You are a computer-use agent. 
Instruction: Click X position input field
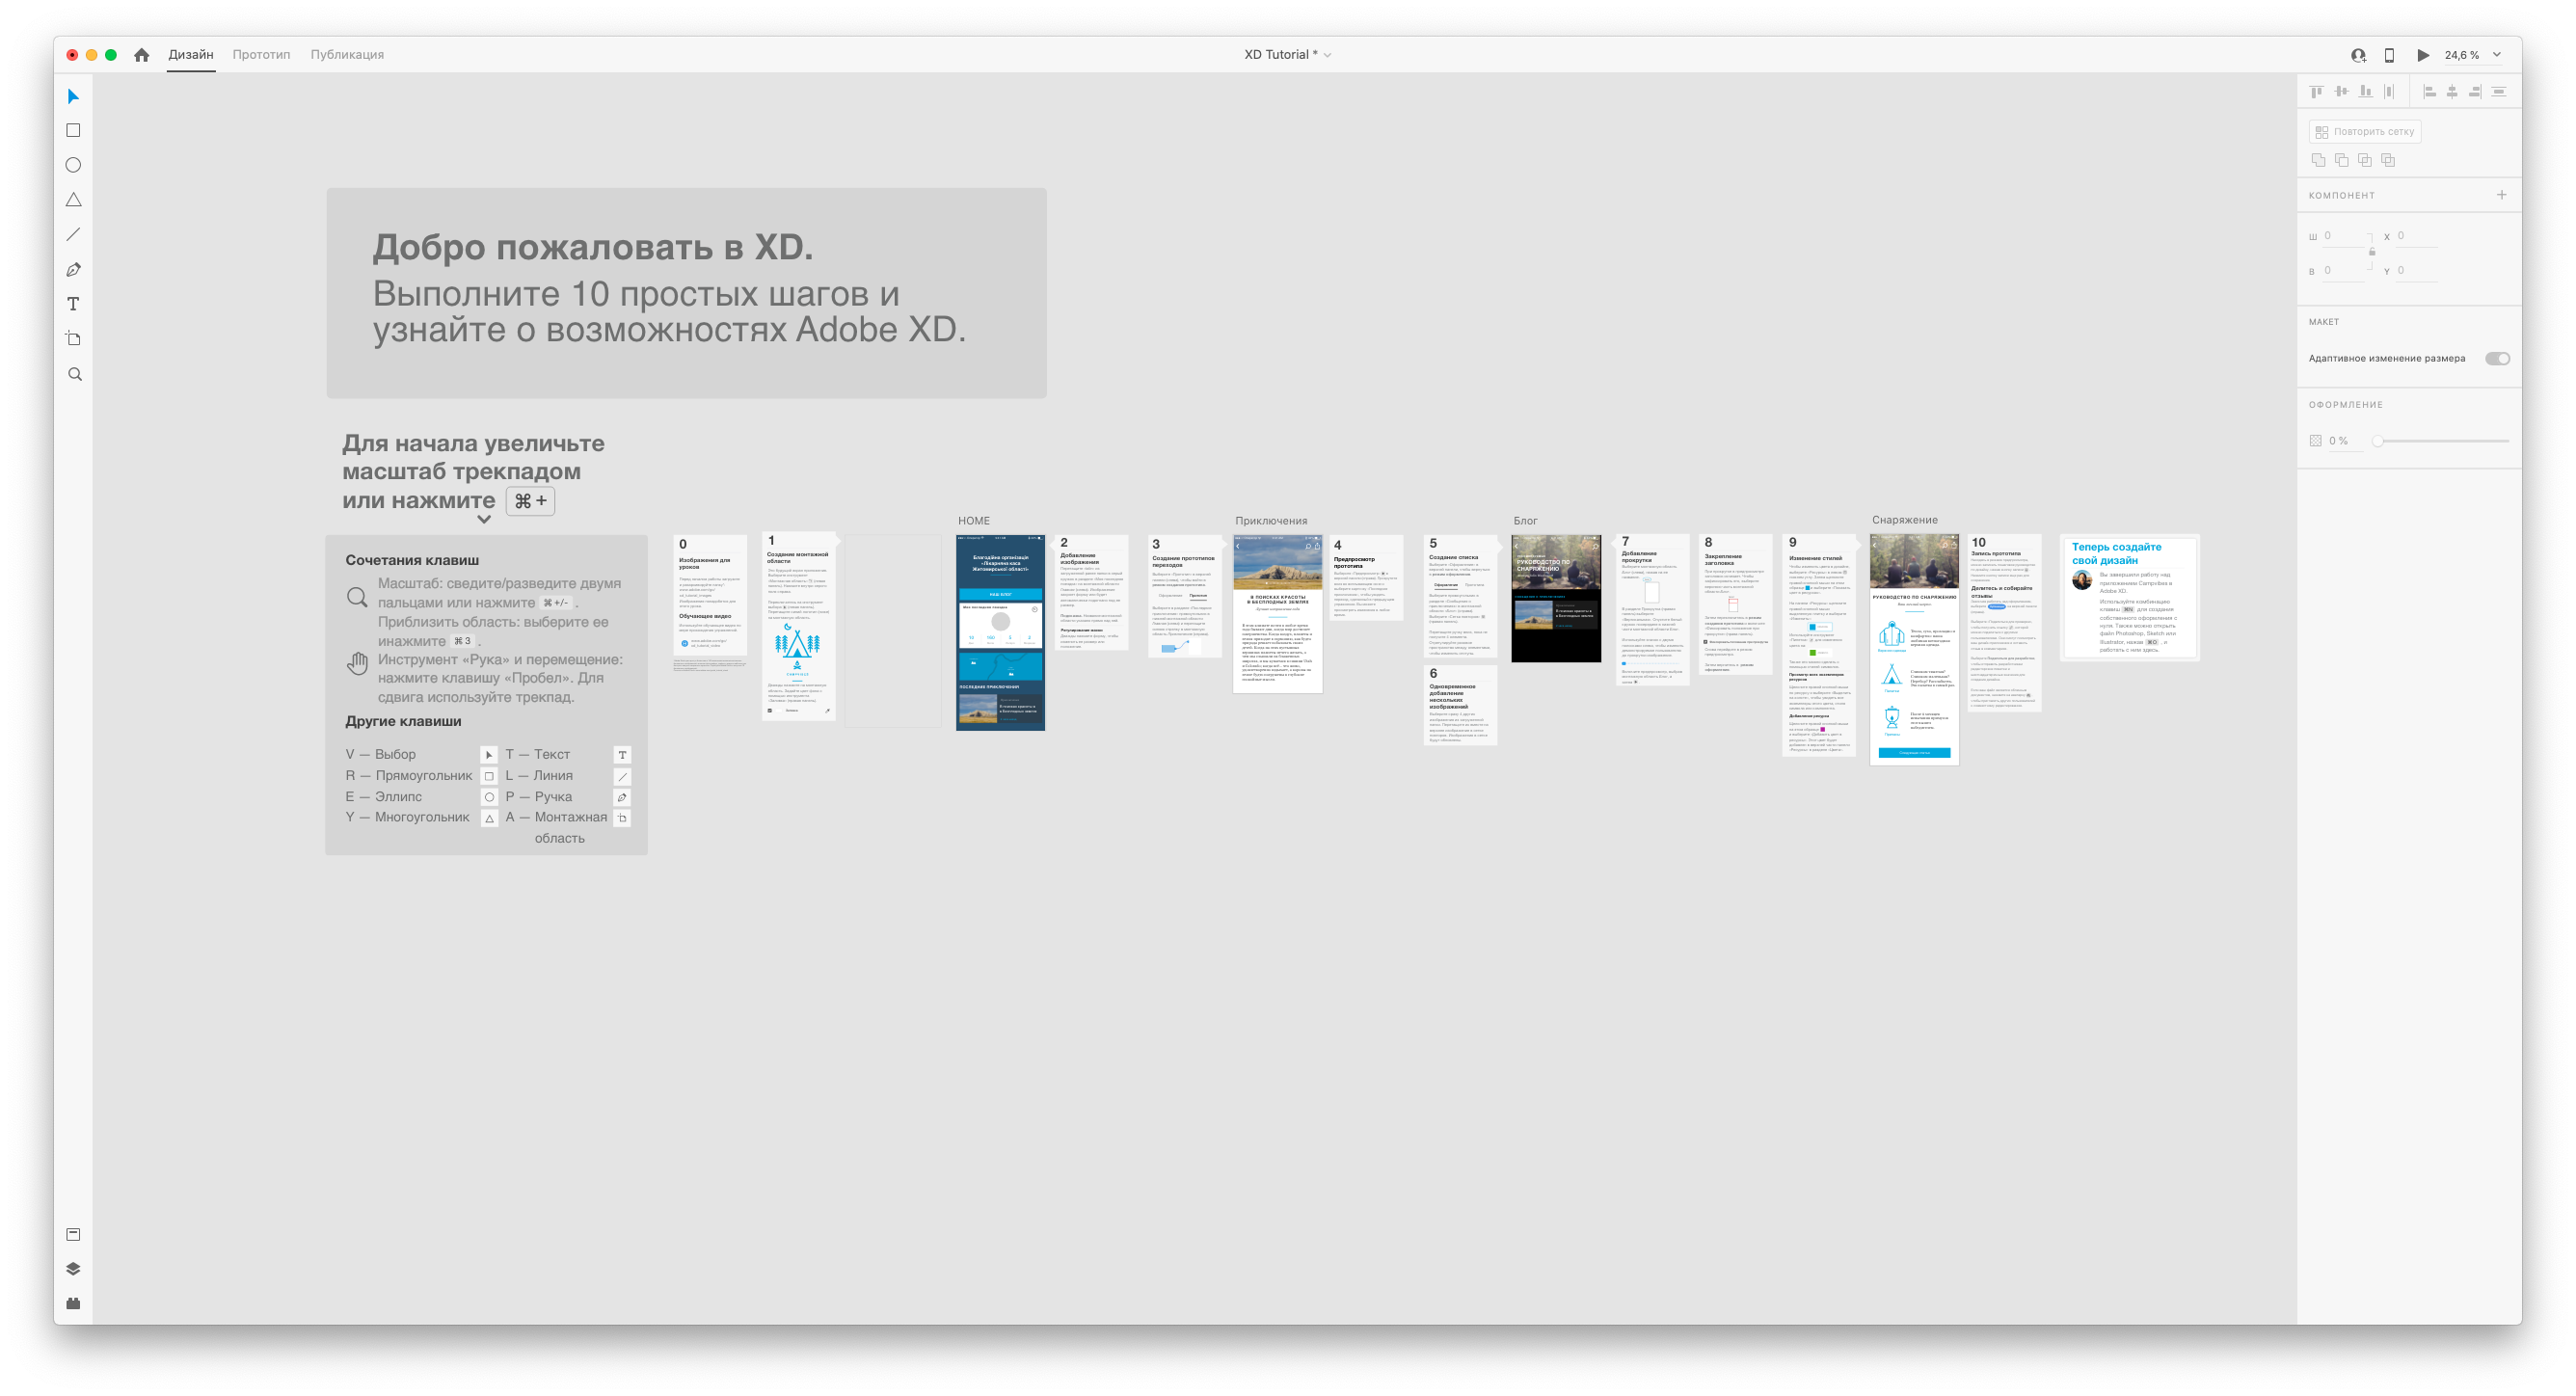2417,236
